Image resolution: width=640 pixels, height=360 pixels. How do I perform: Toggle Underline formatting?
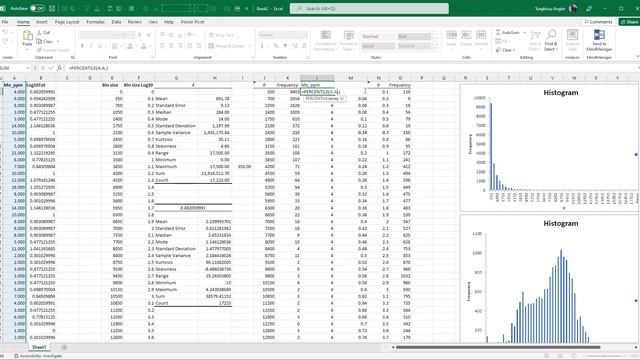(99, 46)
